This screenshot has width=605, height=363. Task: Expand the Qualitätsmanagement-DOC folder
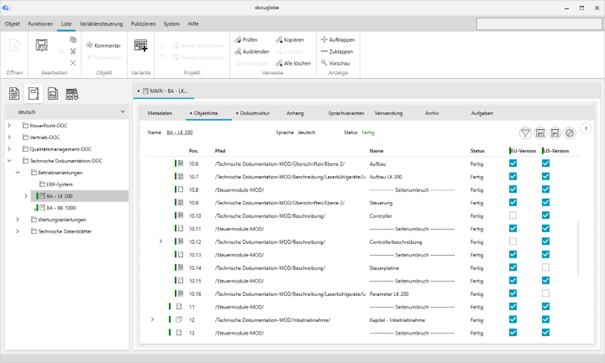tap(9, 149)
